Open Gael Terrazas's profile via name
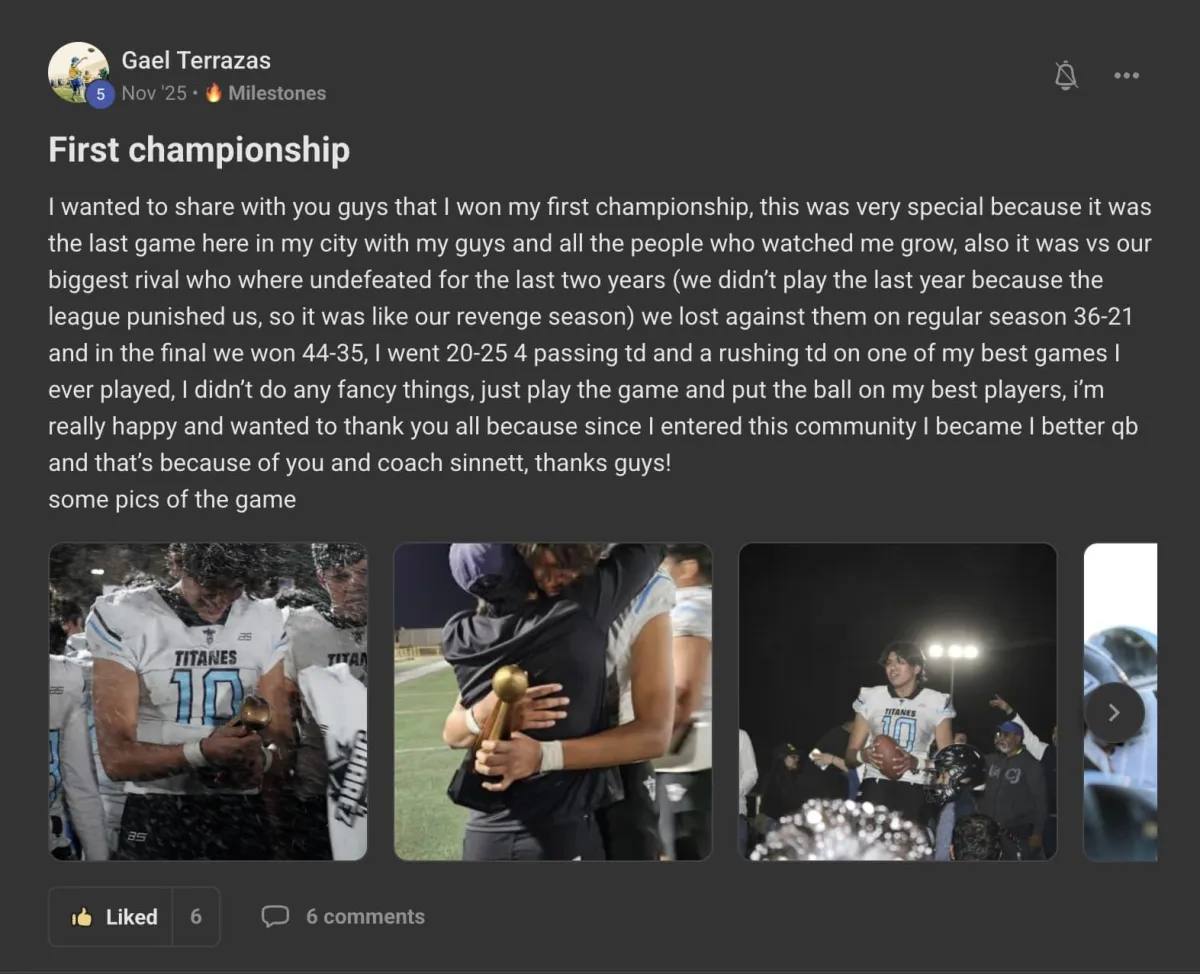The height and width of the screenshot is (974, 1200). click(x=196, y=60)
